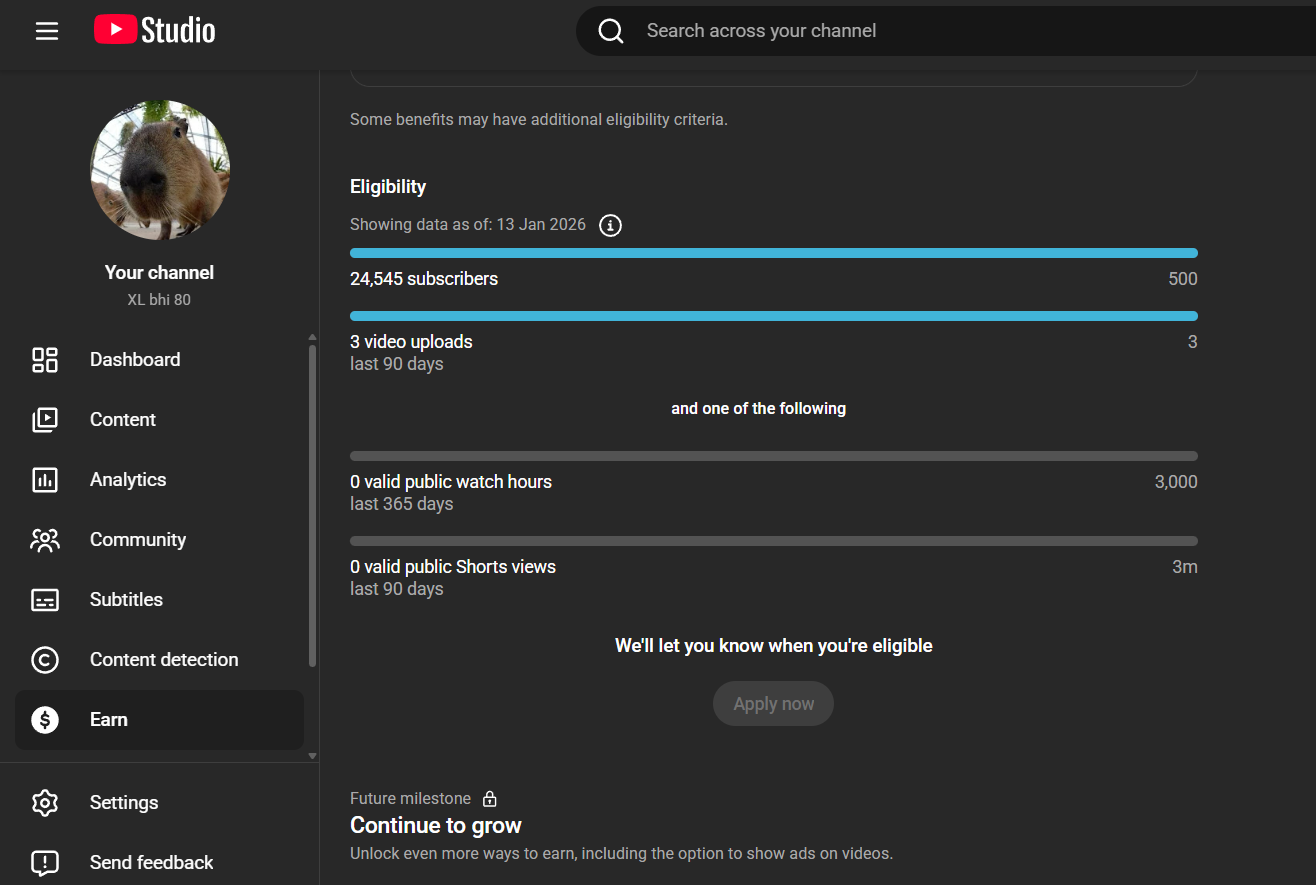Click the capybara channel profile picture
Image resolution: width=1316 pixels, height=885 pixels.
pos(160,170)
